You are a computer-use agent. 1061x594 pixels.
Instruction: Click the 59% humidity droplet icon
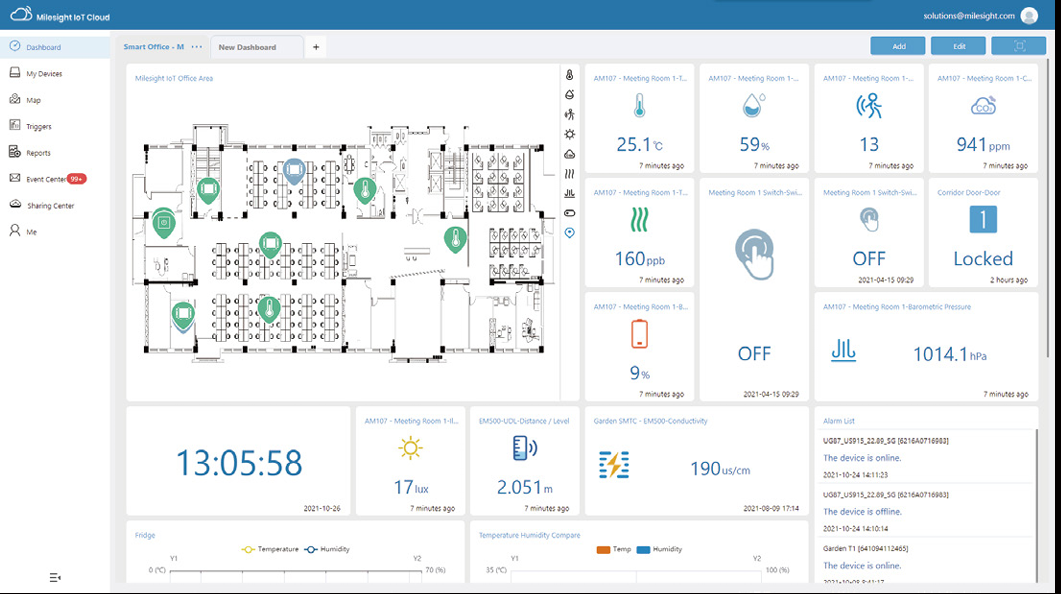pos(753,106)
